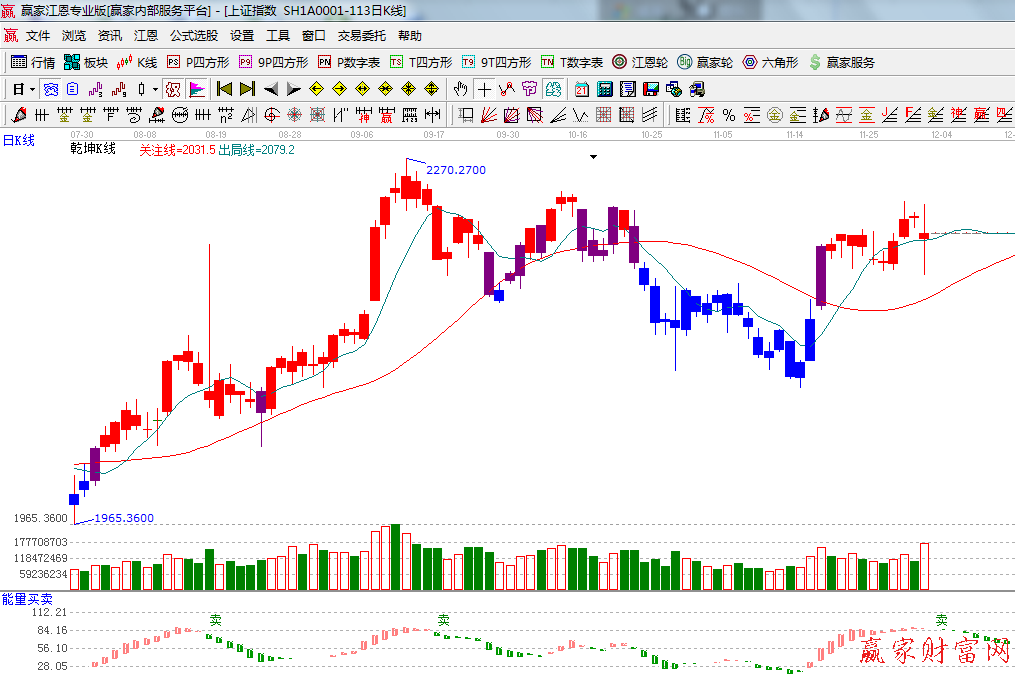Open the 江恩 menu

pyautogui.click(x=146, y=35)
